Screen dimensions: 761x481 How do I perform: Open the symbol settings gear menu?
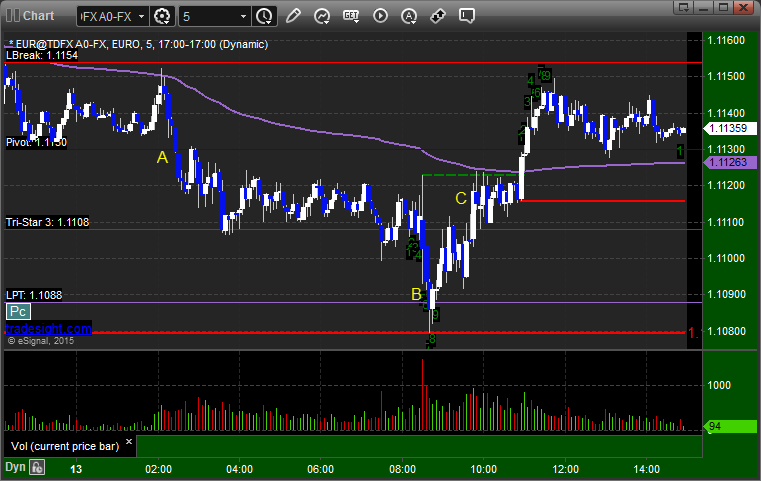click(162, 17)
